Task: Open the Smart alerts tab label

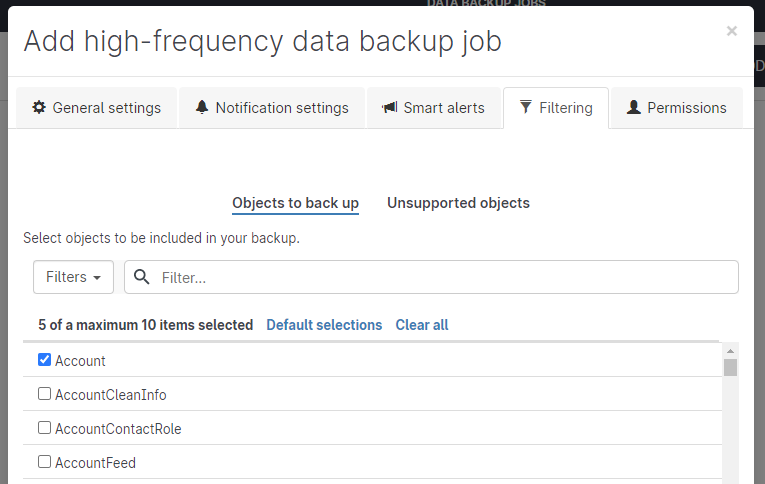Action: [443, 108]
